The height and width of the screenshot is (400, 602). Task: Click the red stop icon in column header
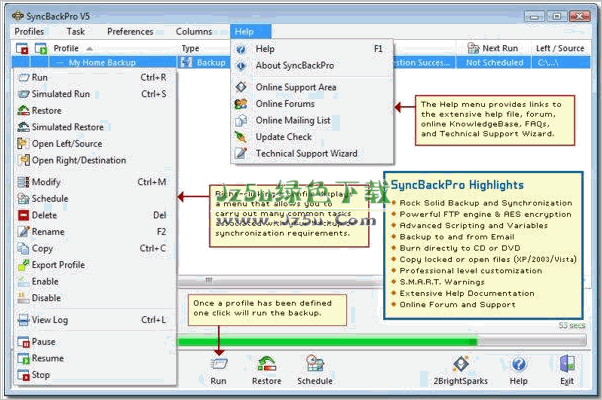(x=22, y=48)
